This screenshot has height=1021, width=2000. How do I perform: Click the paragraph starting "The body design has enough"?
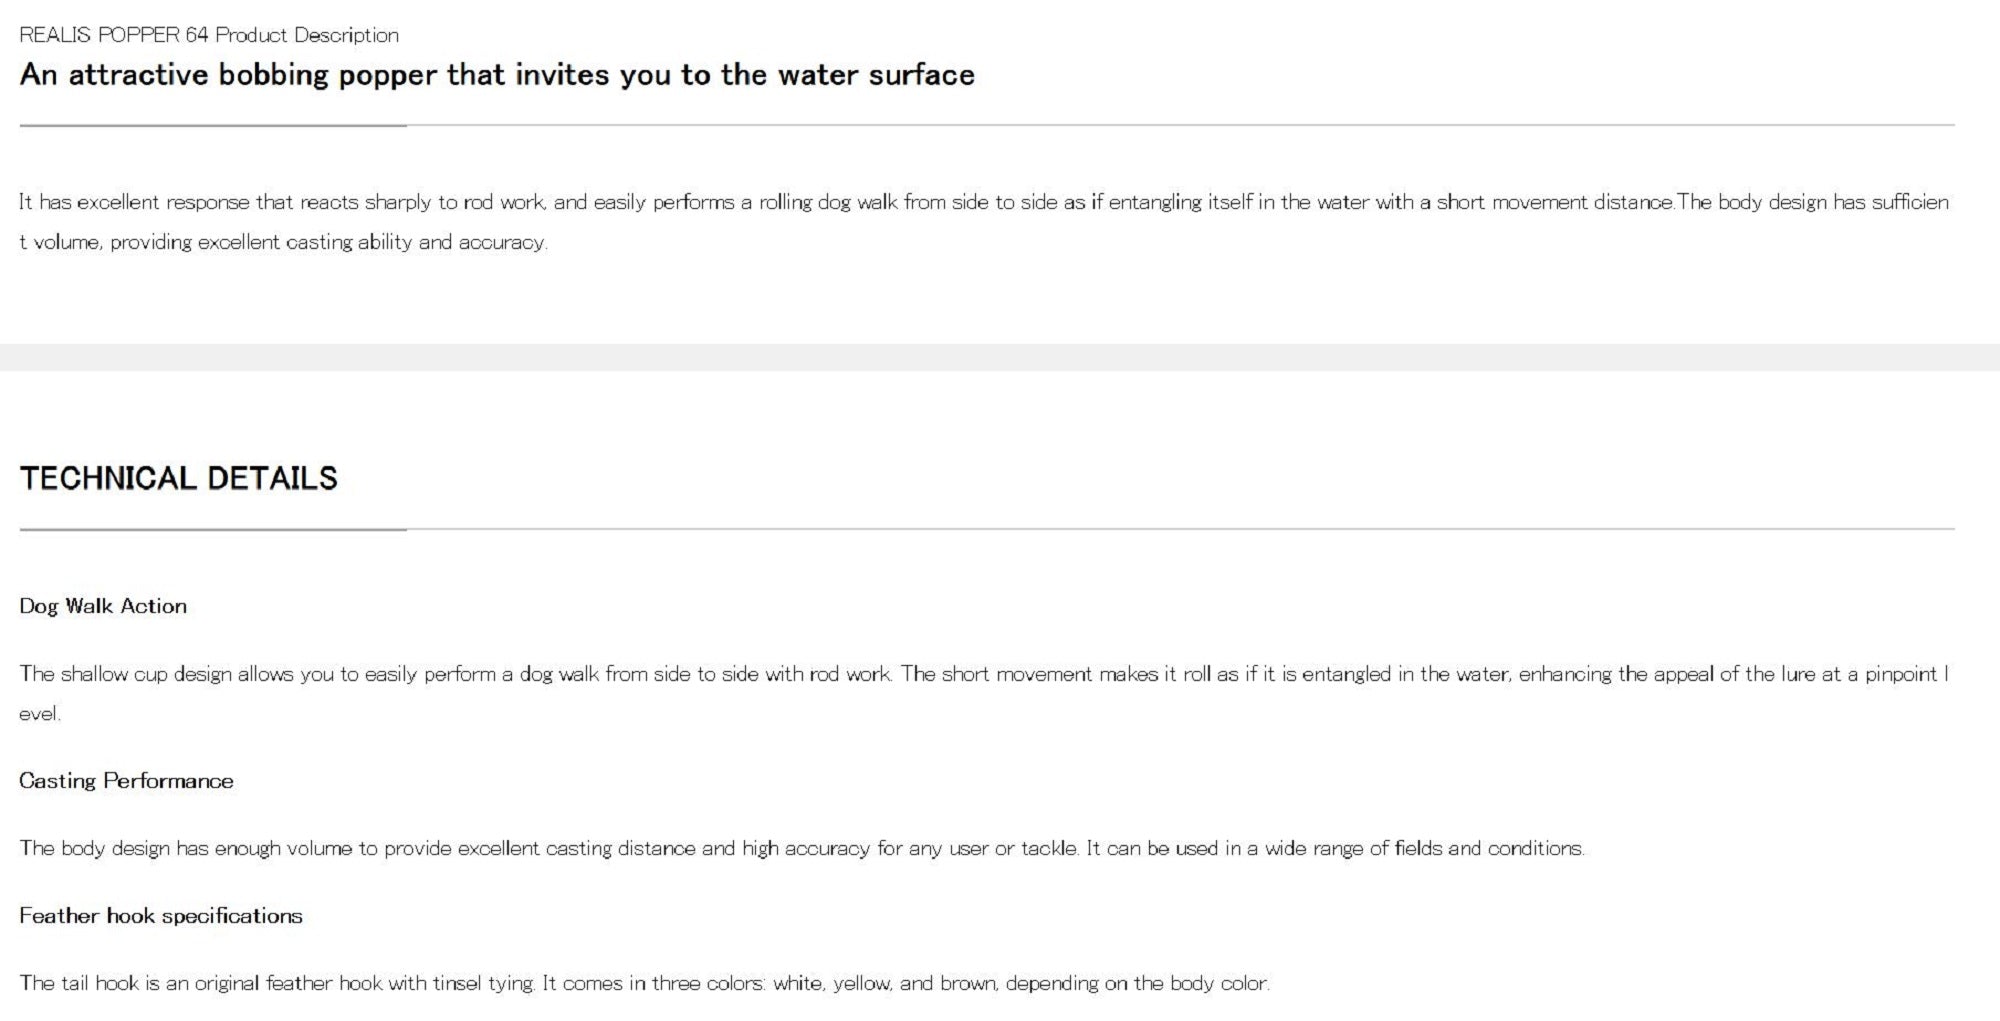tap(801, 849)
